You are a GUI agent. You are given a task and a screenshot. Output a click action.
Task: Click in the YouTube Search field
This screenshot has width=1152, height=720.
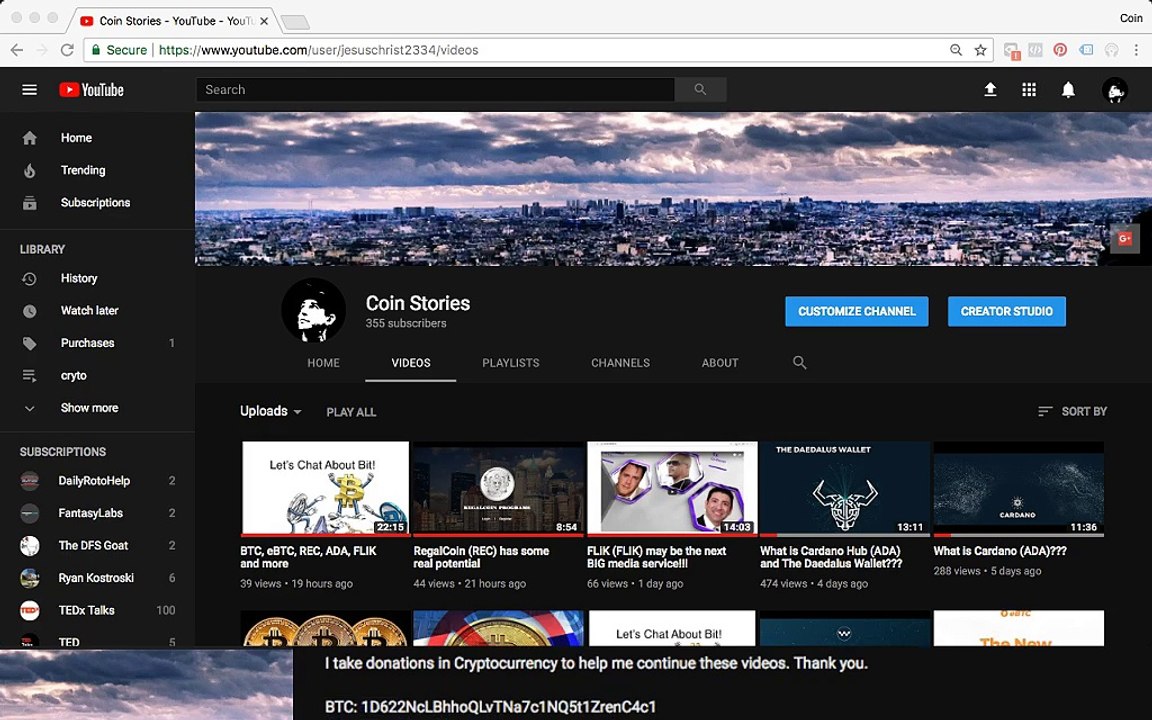(435, 90)
